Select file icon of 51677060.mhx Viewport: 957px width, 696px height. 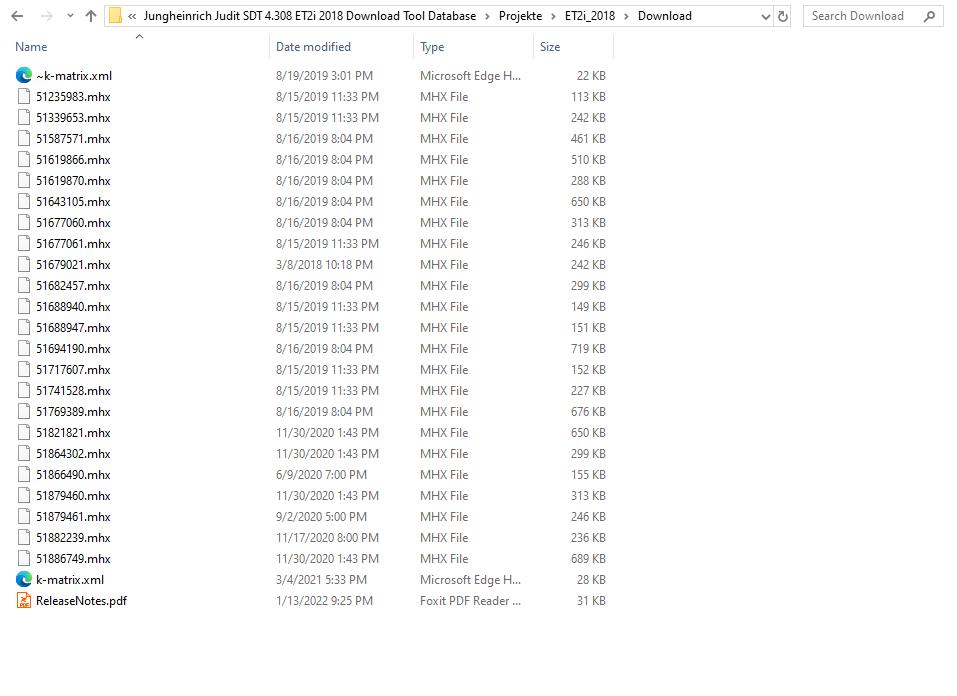(24, 222)
